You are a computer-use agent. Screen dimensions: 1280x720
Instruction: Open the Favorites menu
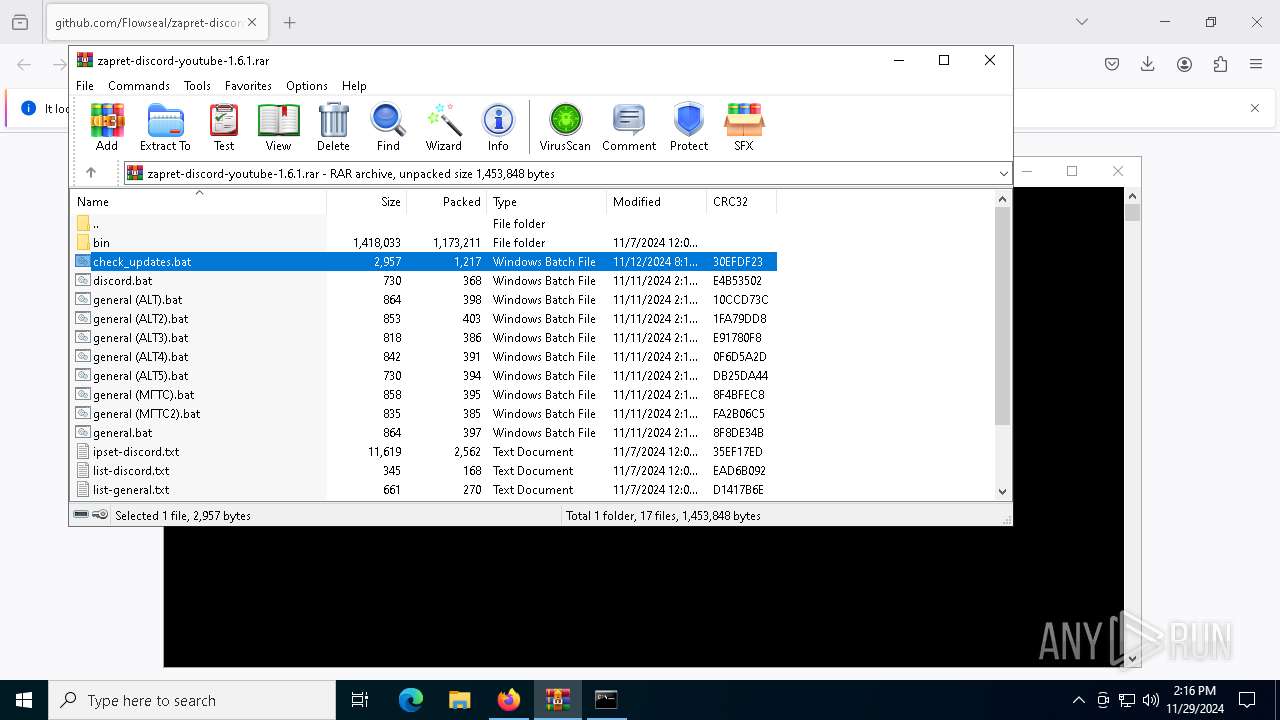point(248,86)
